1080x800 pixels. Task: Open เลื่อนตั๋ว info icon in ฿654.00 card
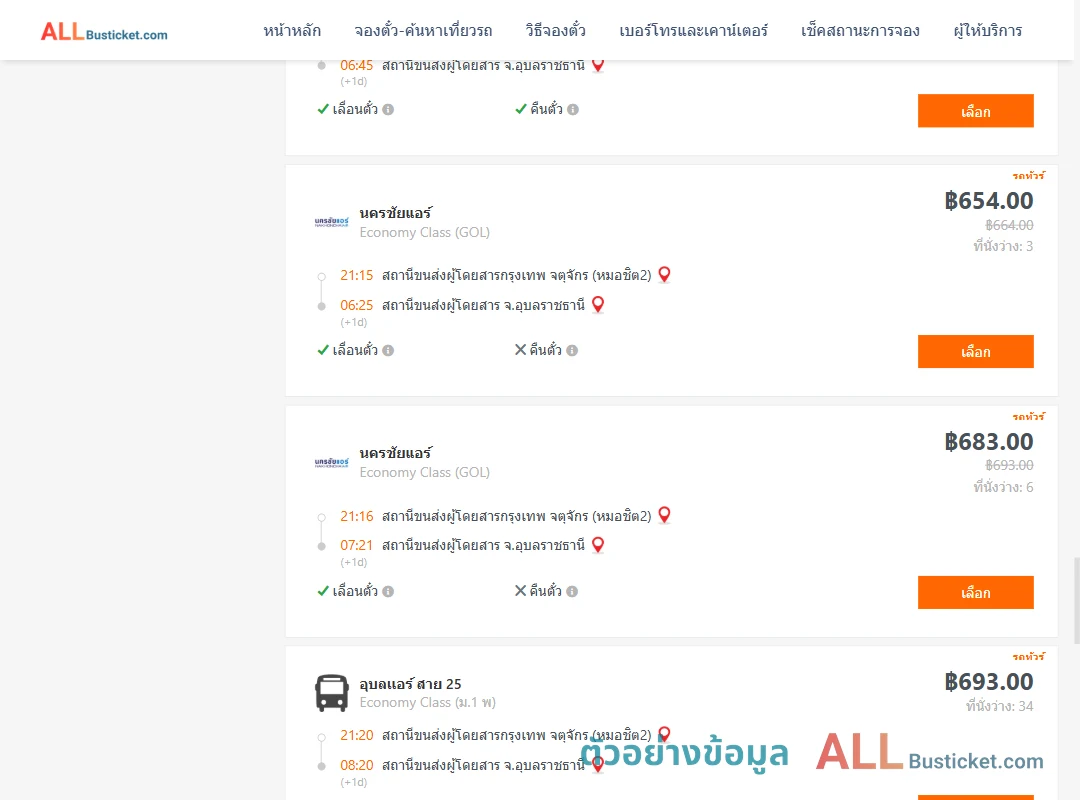[x=388, y=351]
